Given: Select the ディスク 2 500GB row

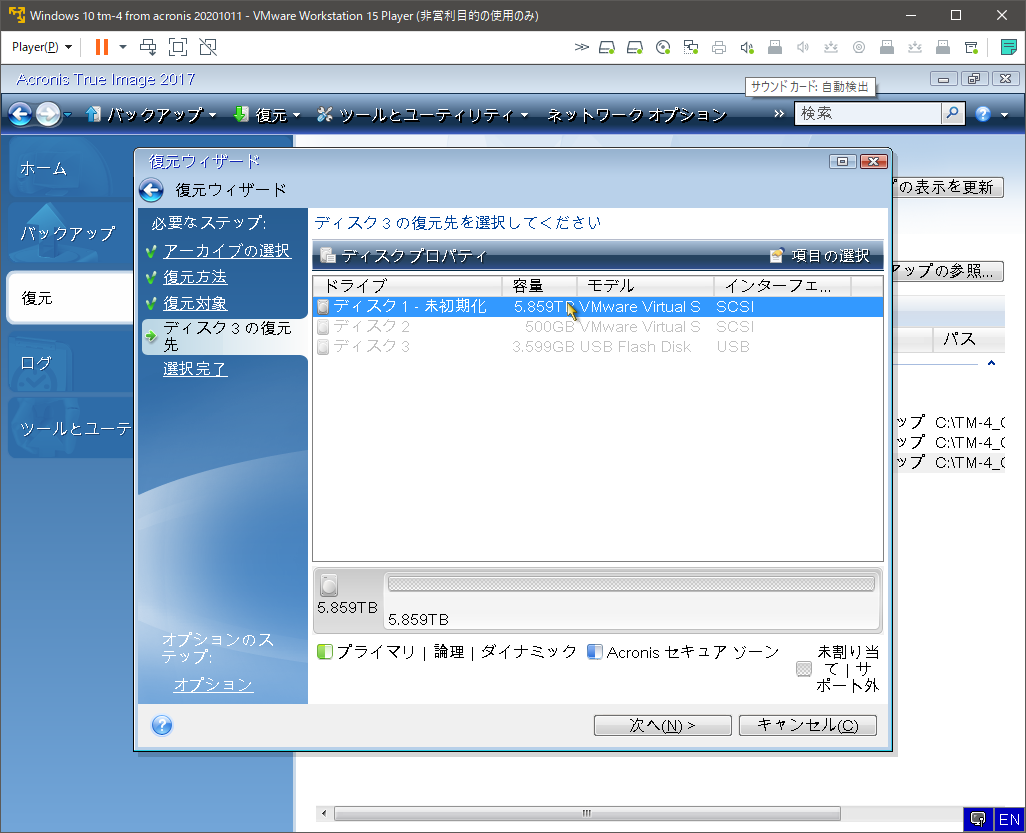Looking at the screenshot, I should [x=598, y=327].
